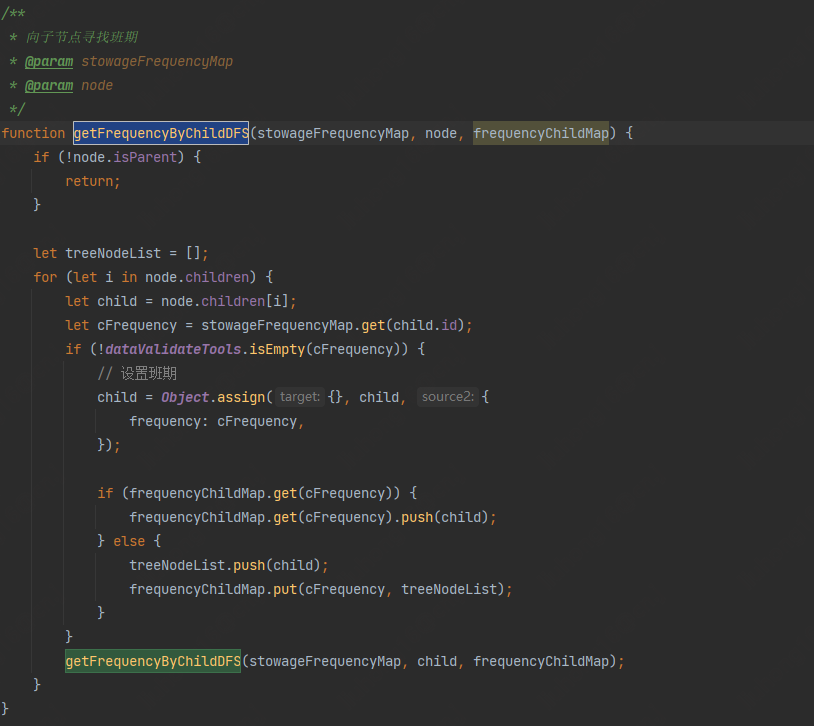Click the highlighted frequencyChildMap parameter
Screen dimensions: 814x726
pyautogui.click(x=540, y=133)
